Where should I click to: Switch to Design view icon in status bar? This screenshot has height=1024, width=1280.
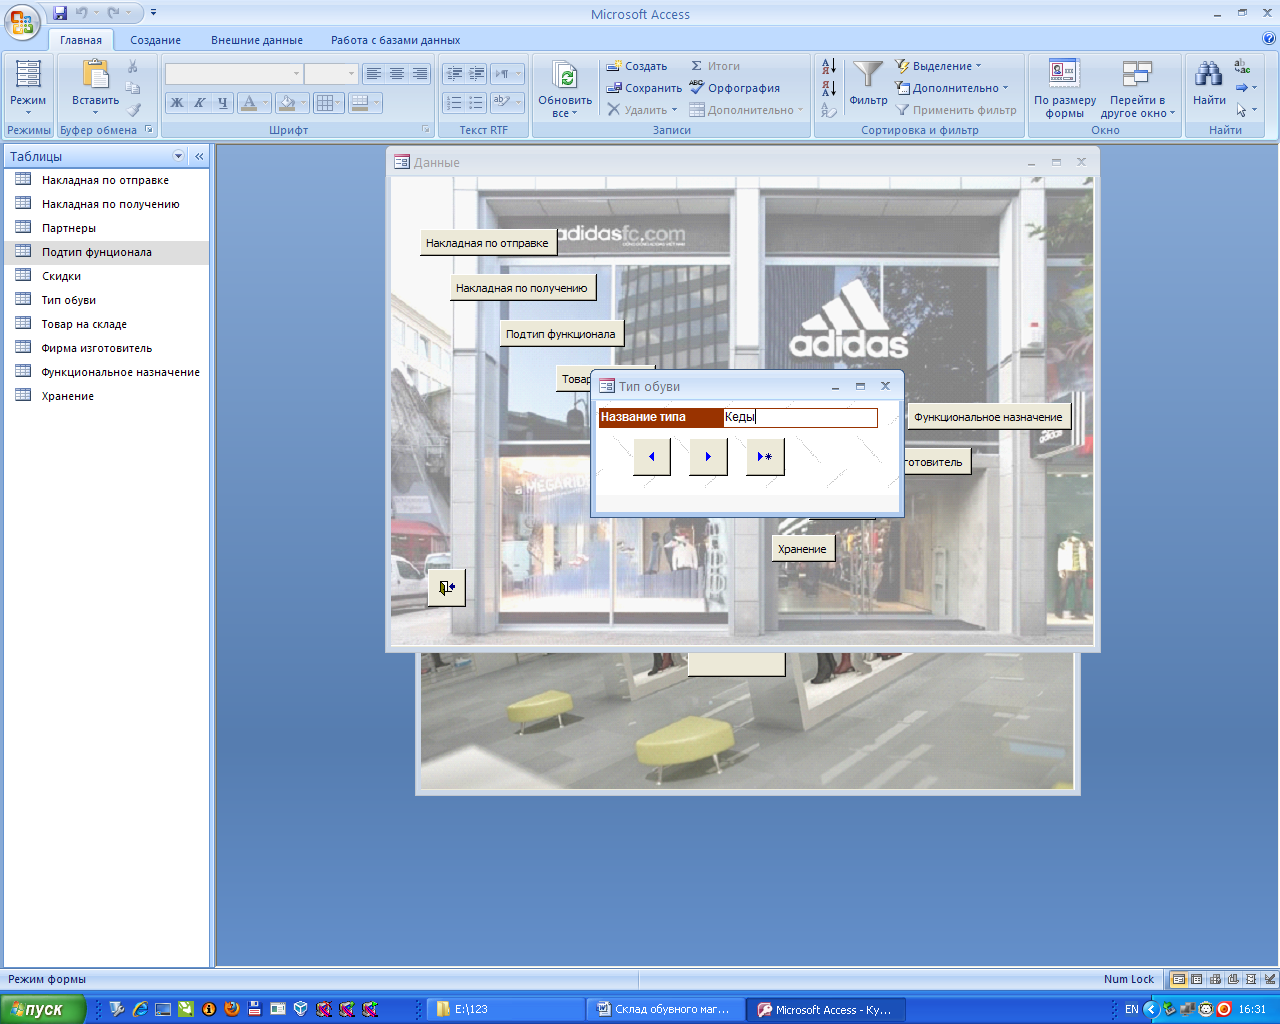pos(1270,980)
